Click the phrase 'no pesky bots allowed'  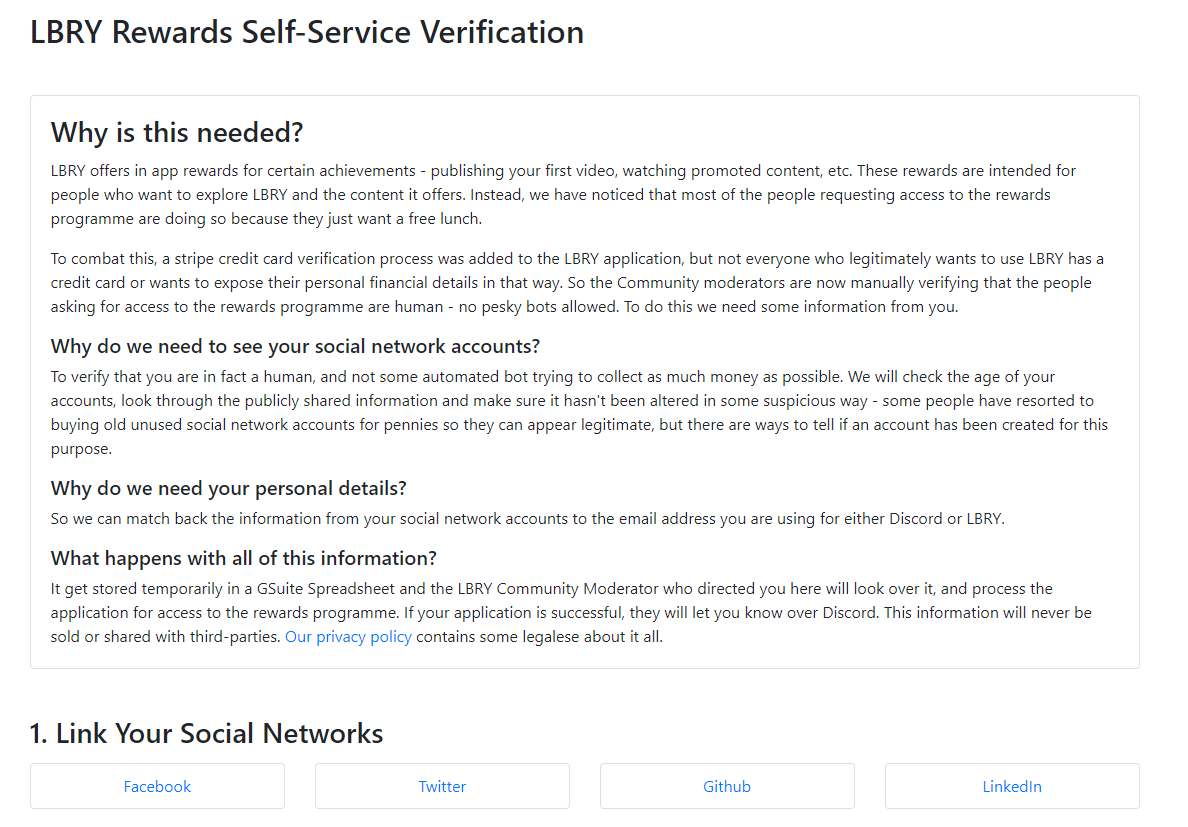(538, 307)
